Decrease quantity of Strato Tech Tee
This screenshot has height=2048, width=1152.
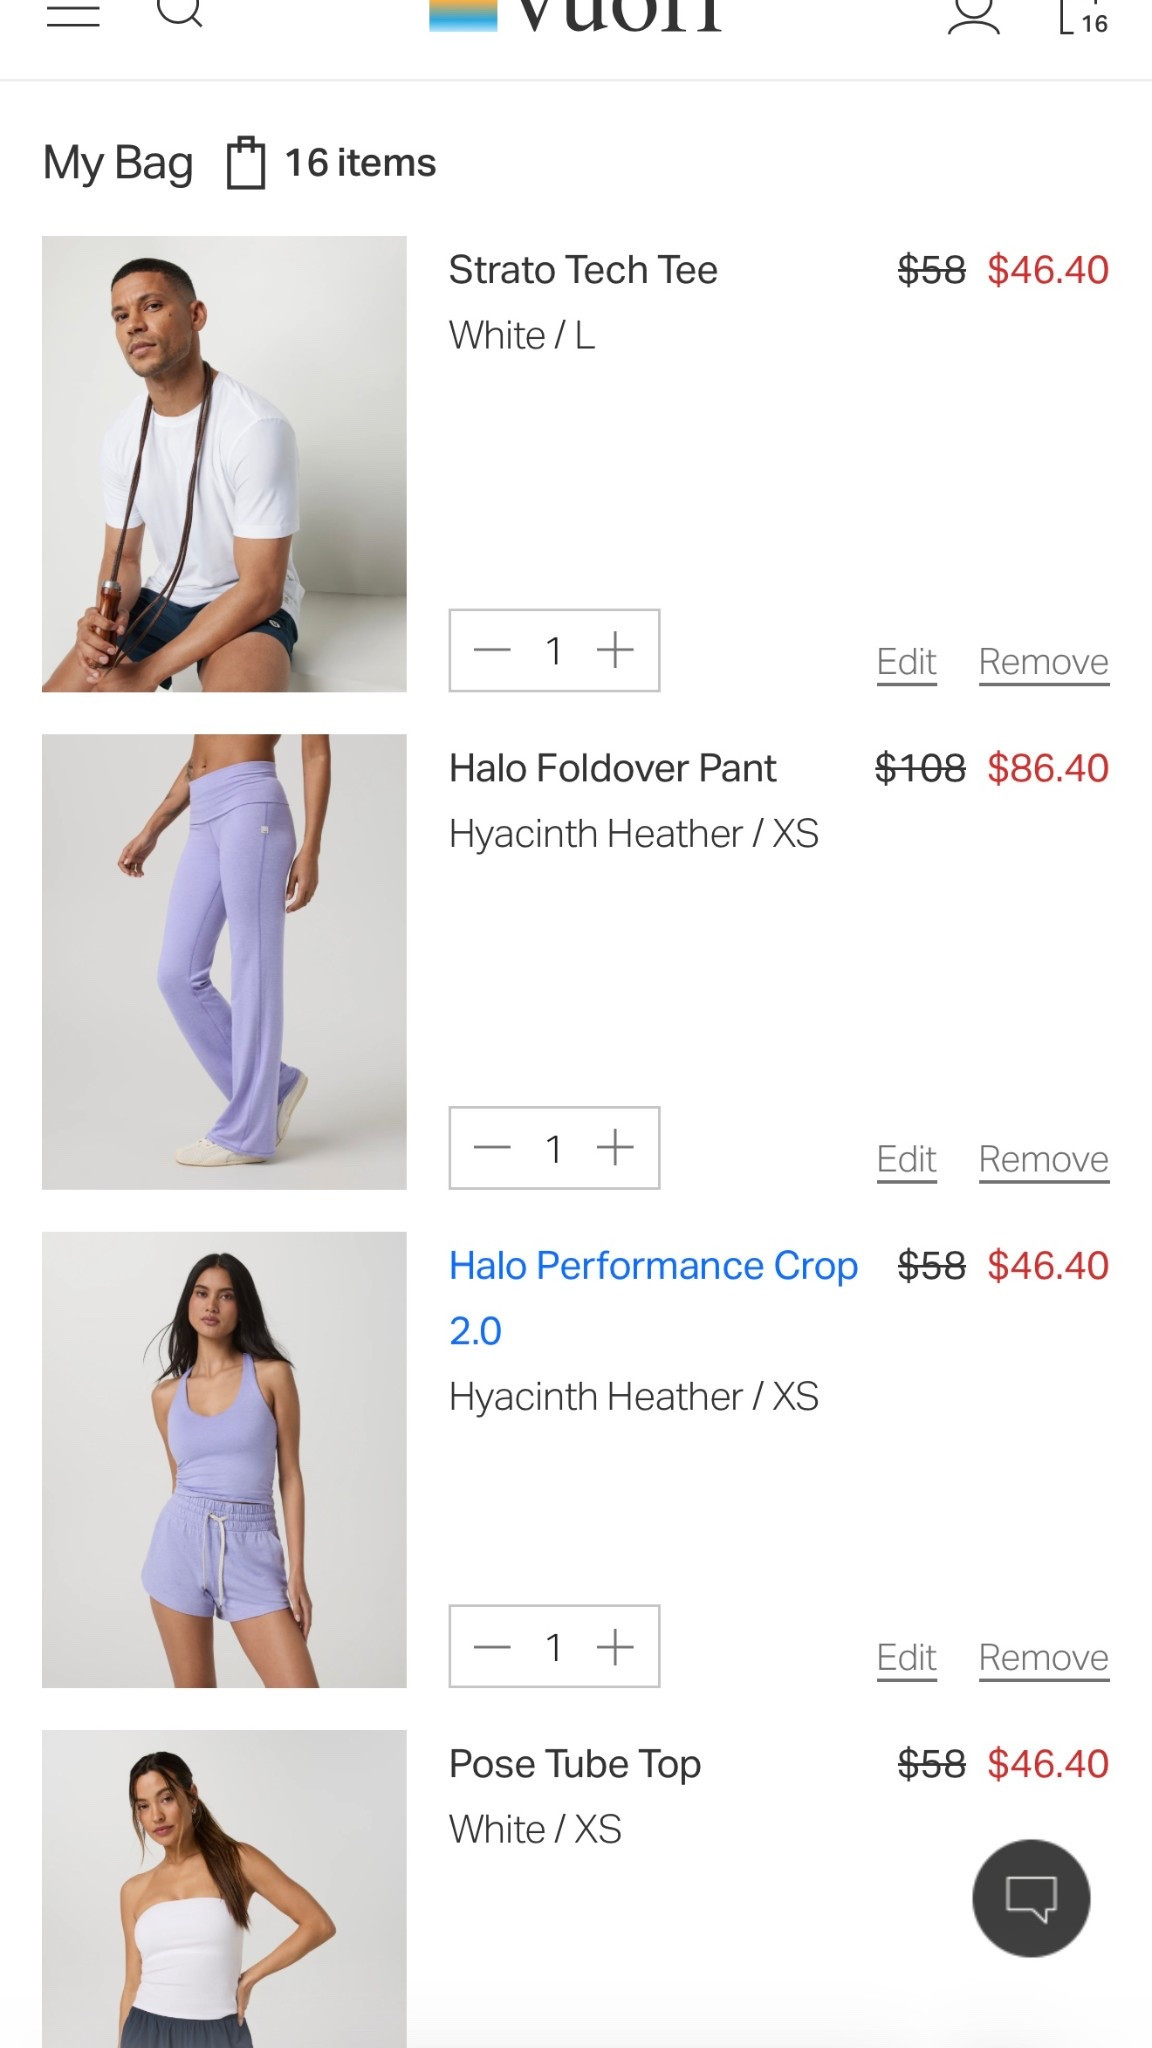(492, 650)
